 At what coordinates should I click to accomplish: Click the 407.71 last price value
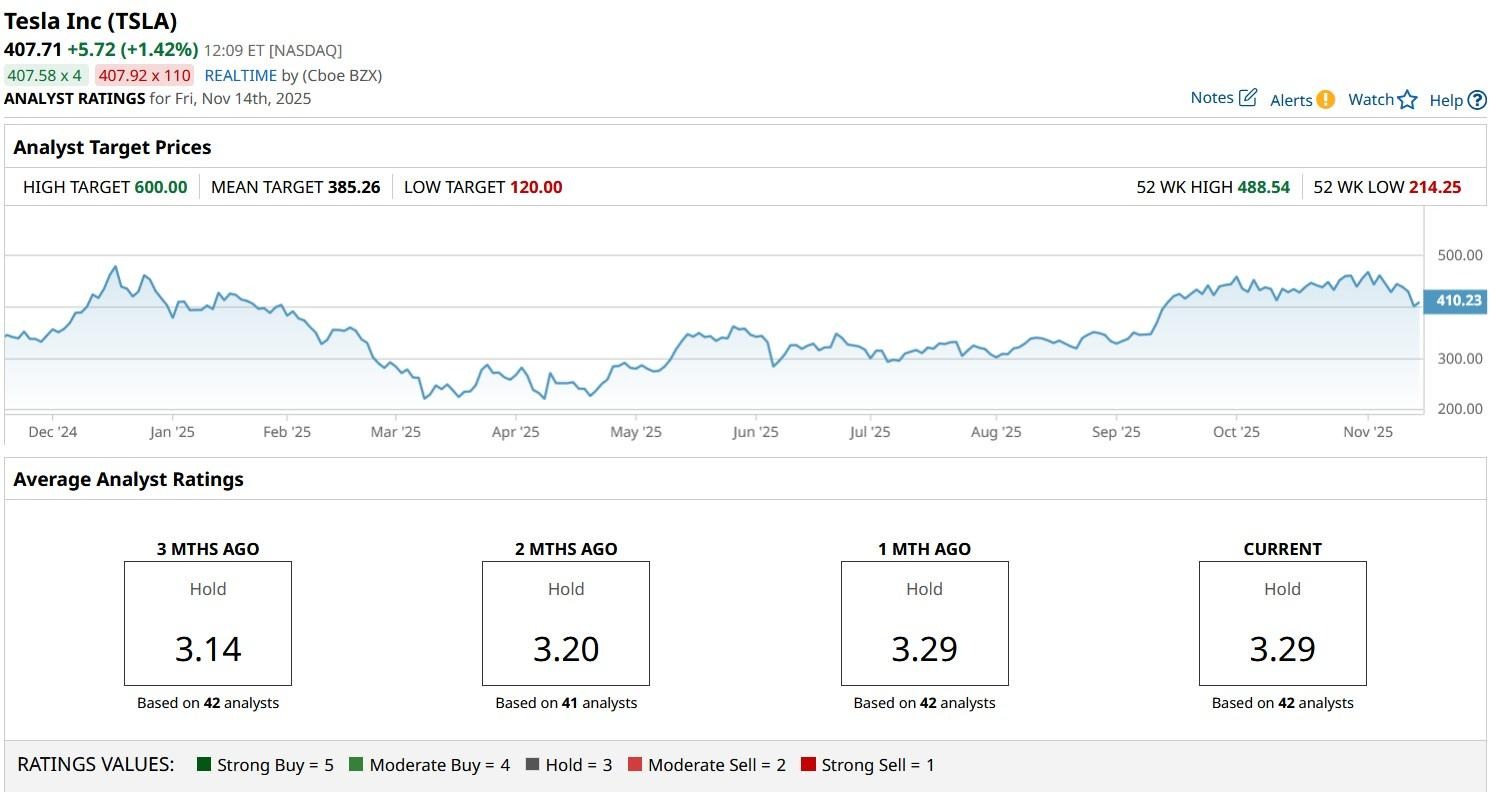coord(33,49)
